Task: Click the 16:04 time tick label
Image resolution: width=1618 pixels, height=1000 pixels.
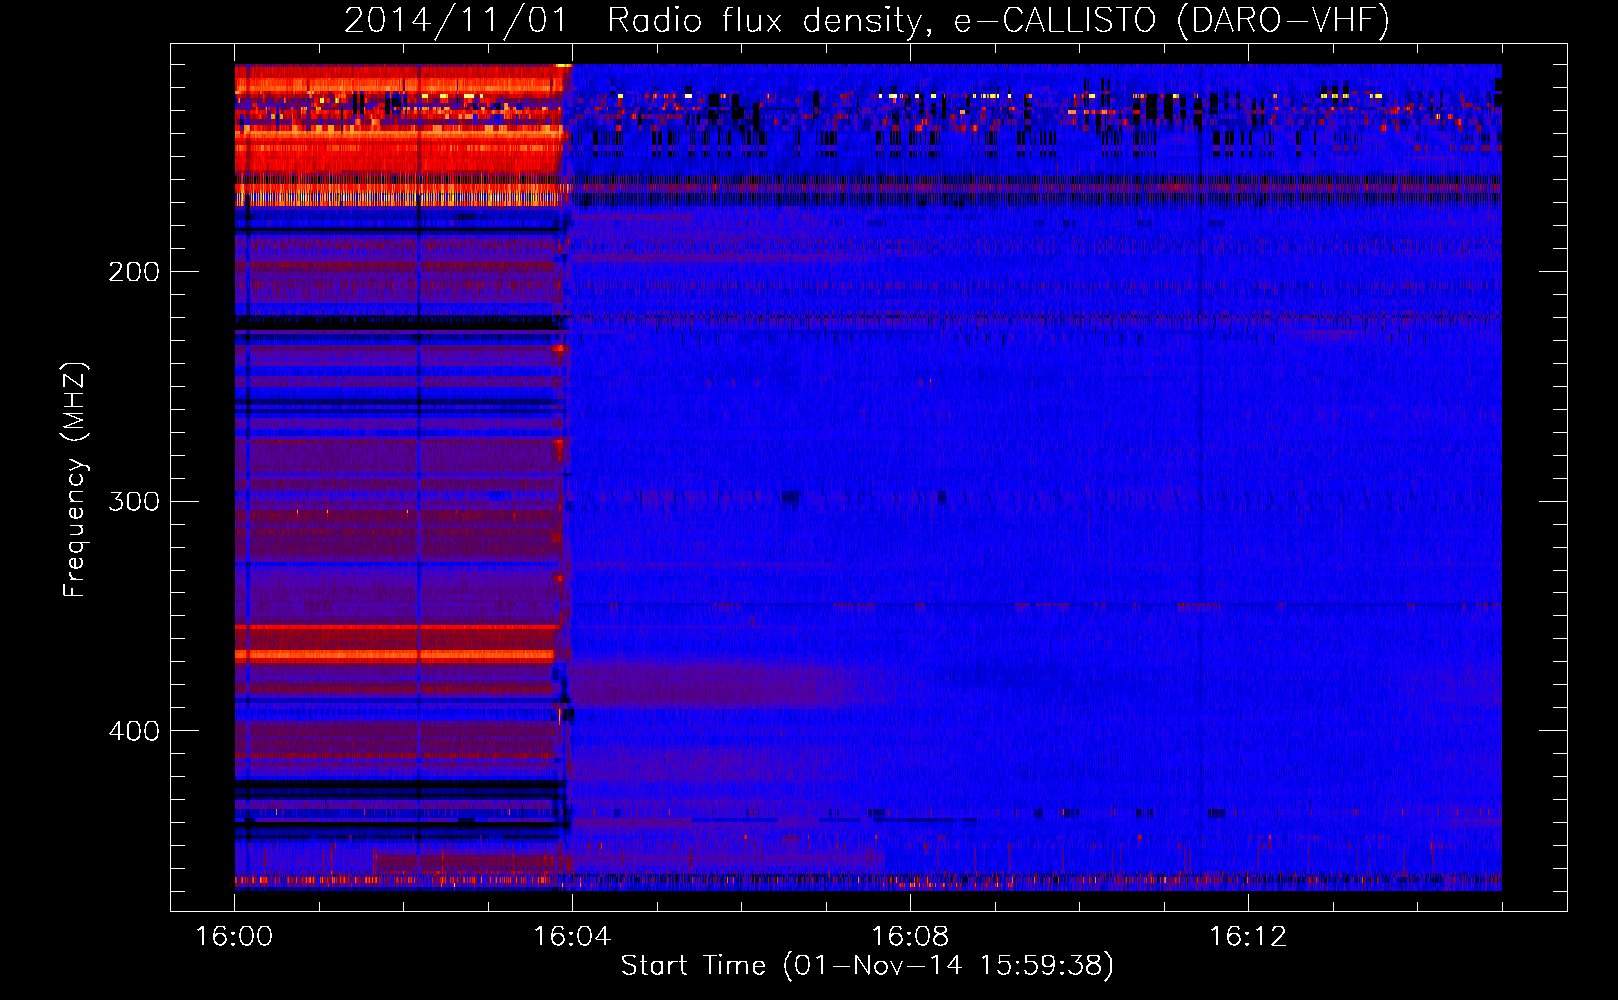Action: tap(572, 937)
